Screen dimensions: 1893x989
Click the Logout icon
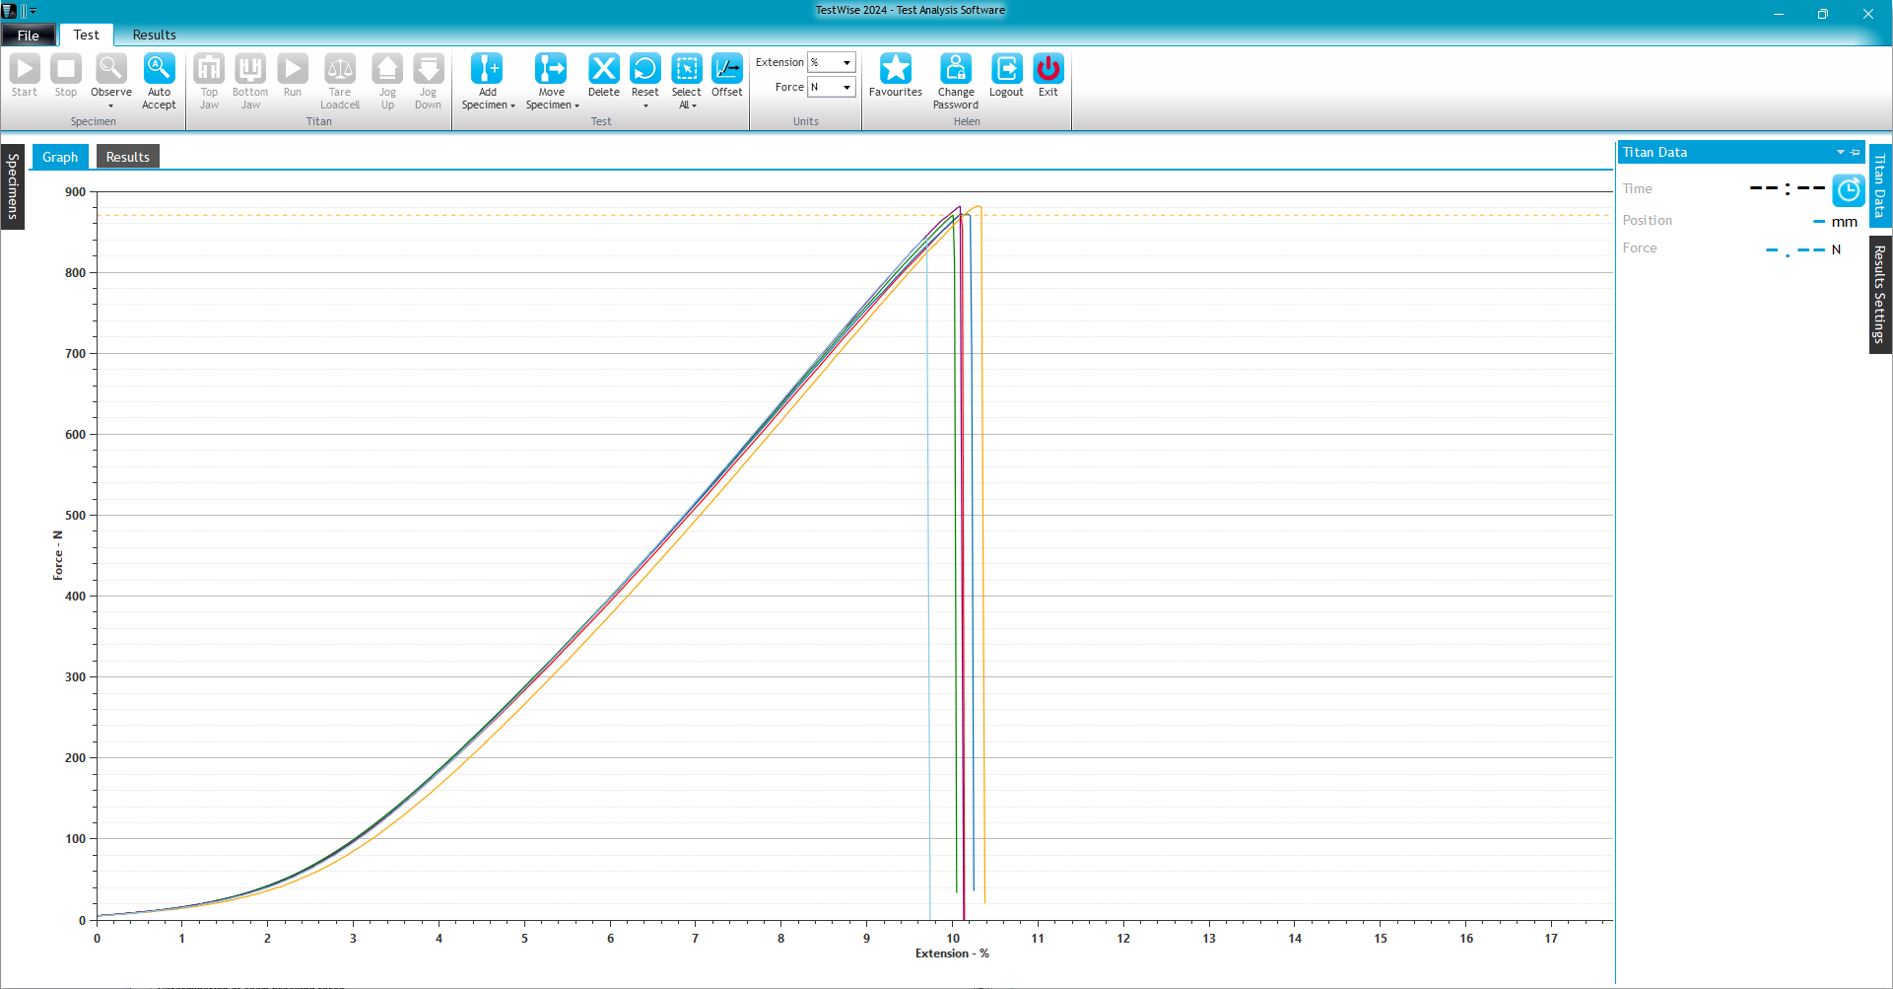tap(1006, 70)
